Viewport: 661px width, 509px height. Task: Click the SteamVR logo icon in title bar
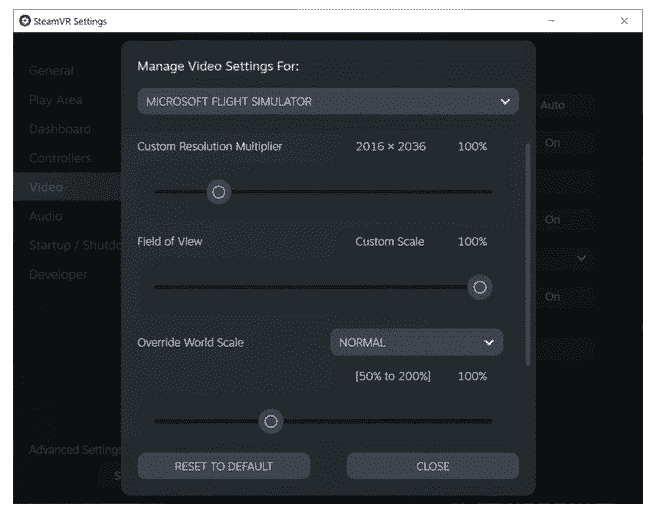click(x=25, y=21)
